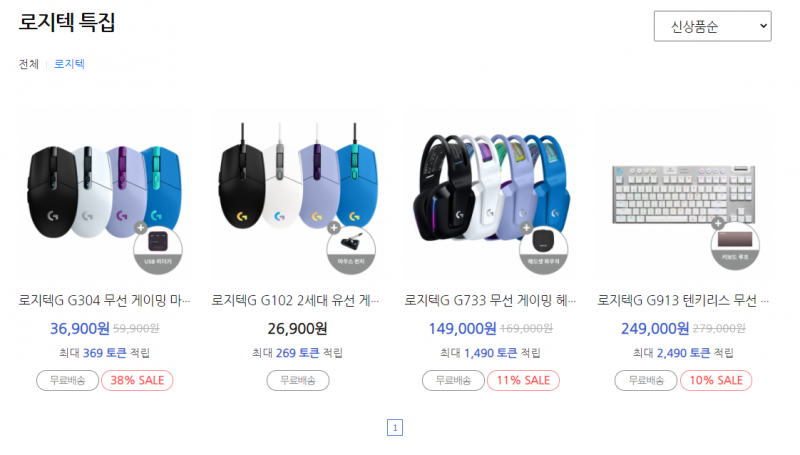The height and width of the screenshot is (455, 800).
Task: Click the 키보드 루프 bonus gift icon
Action: 735,246
